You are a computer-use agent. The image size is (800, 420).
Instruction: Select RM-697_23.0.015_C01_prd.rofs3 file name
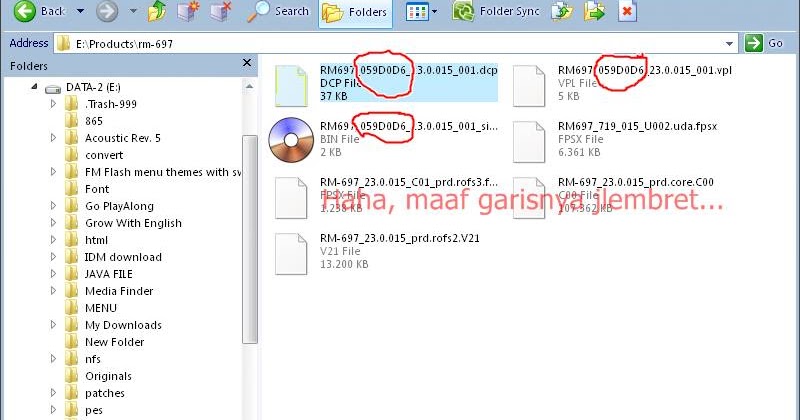point(409,182)
